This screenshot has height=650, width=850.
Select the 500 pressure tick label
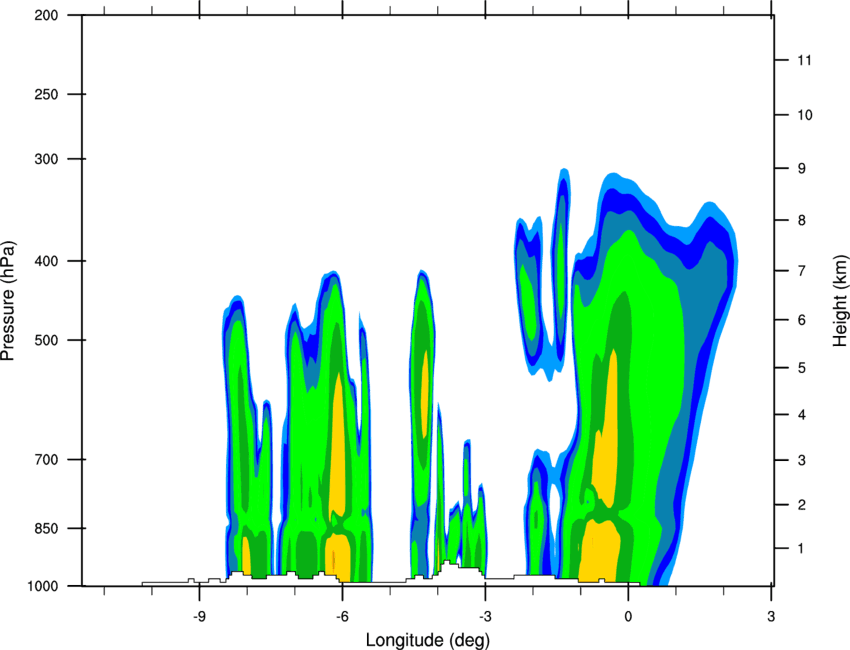[x=46, y=340]
